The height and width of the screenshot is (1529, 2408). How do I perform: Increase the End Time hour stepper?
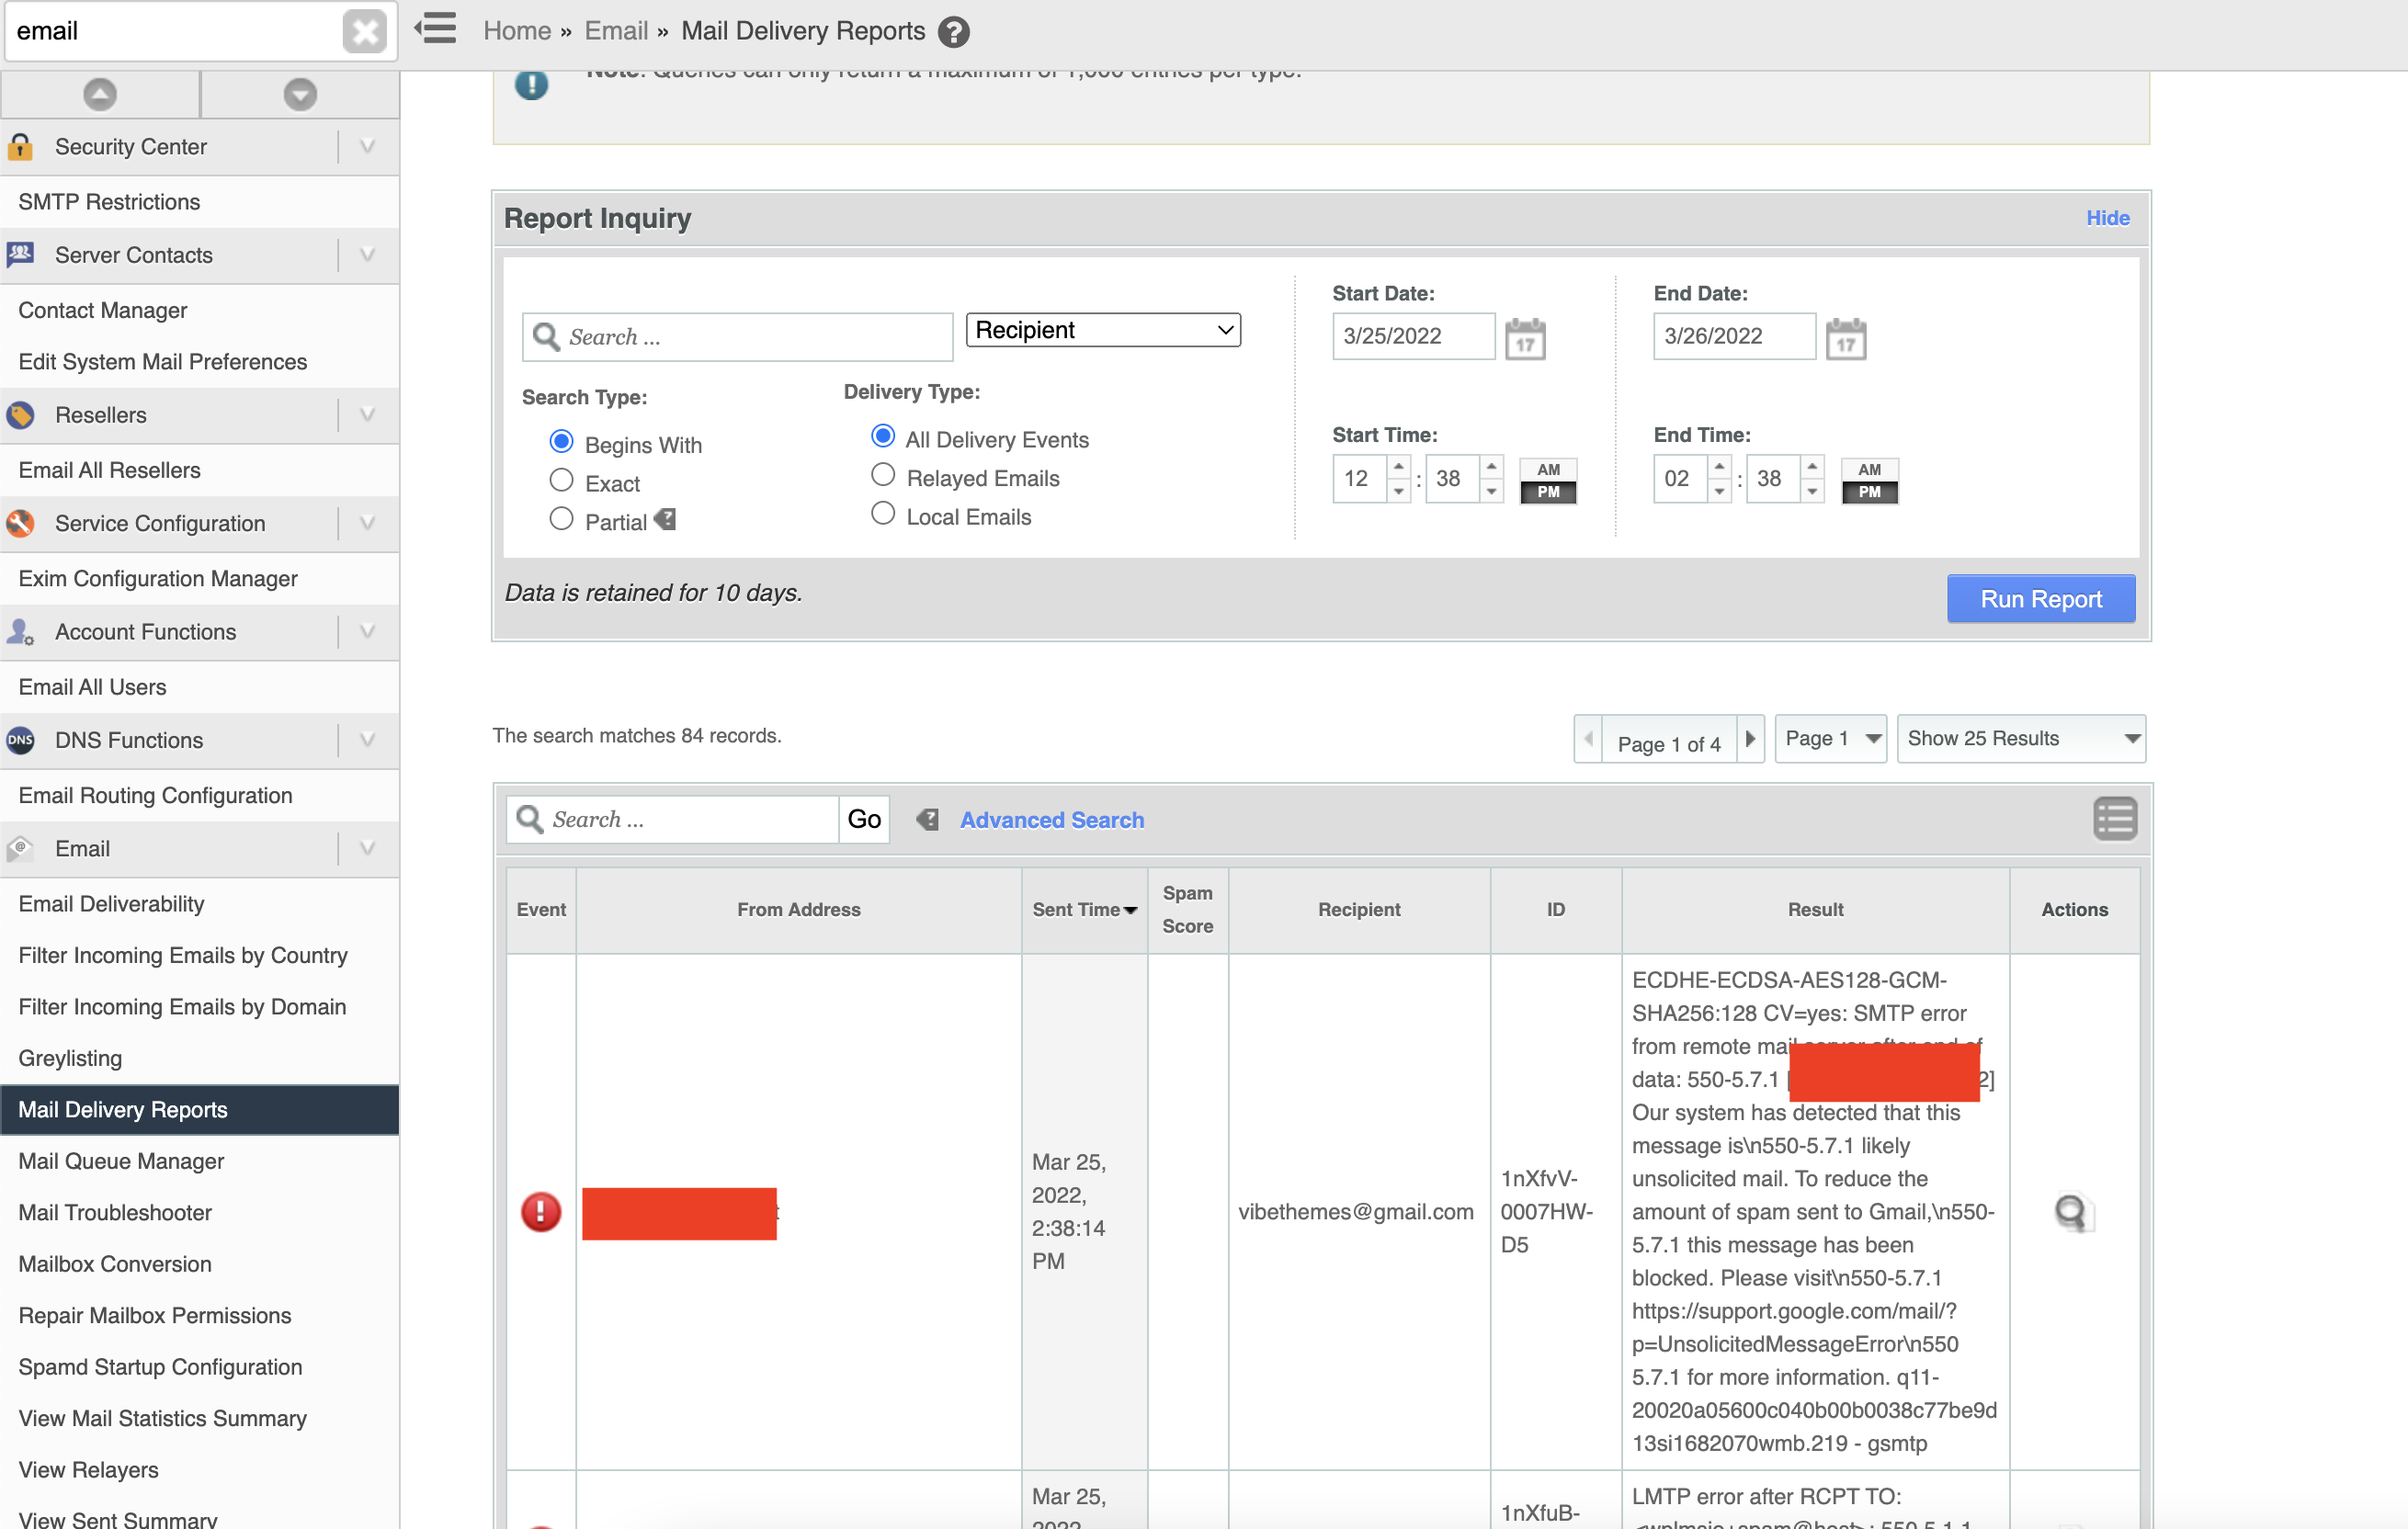coord(1720,468)
